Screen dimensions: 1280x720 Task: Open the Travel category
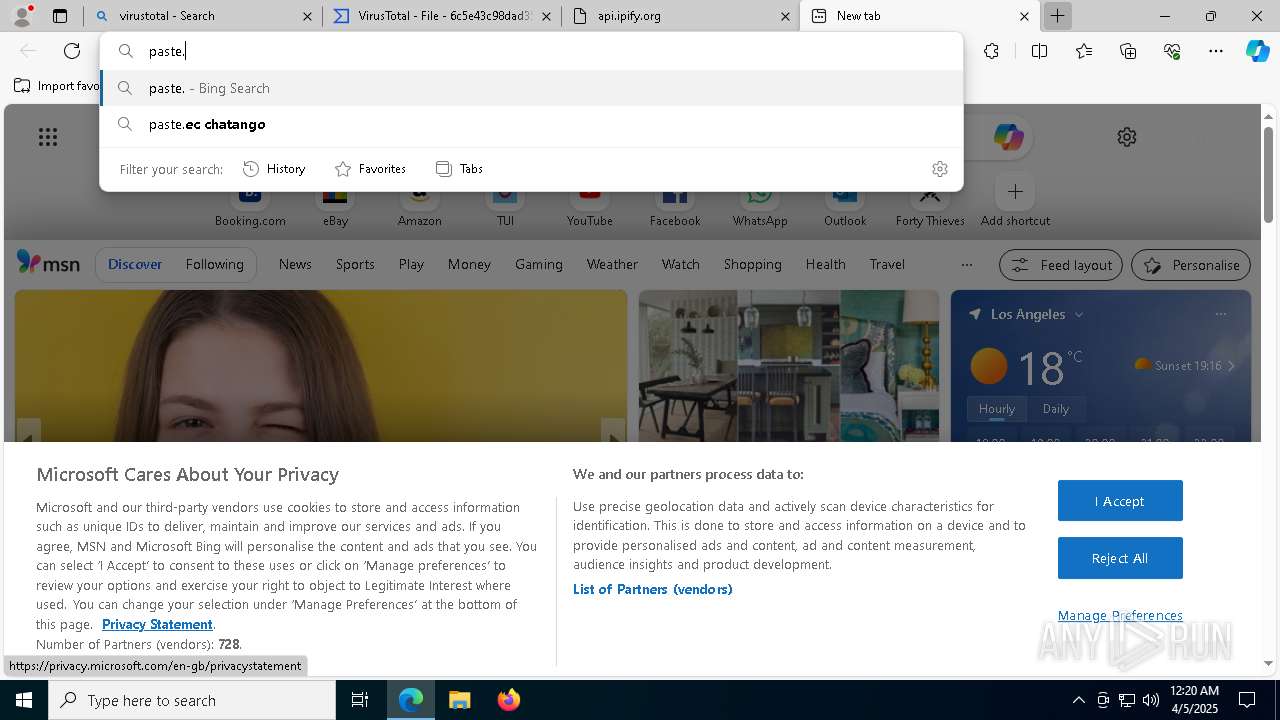click(887, 264)
